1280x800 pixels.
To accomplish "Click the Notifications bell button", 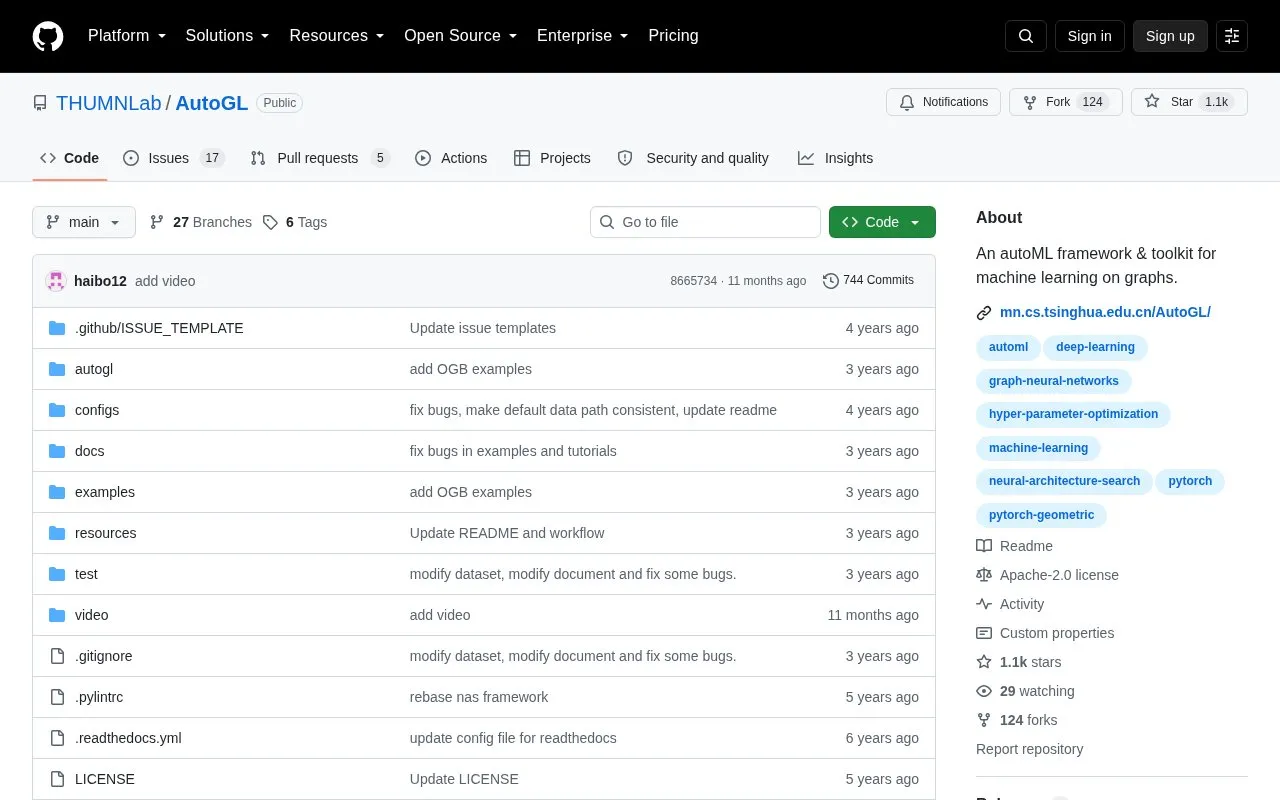I will click(943, 102).
